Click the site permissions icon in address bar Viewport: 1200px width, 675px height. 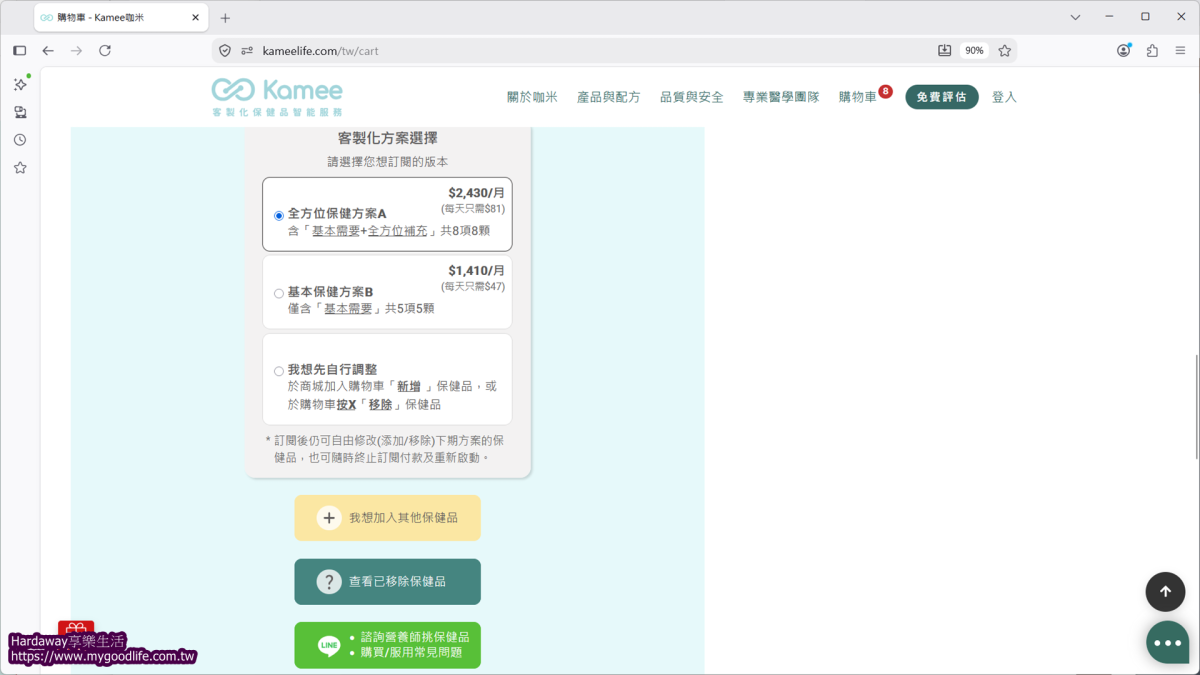pyautogui.click(x=247, y=51)
